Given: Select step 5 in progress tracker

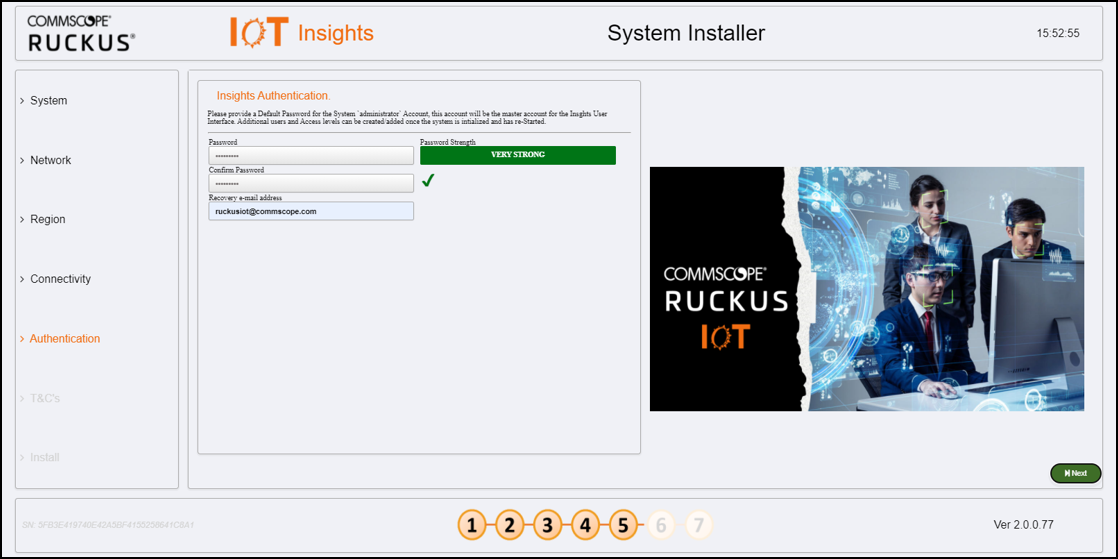Looking at the screenshot, I should [x=622, y=526].
